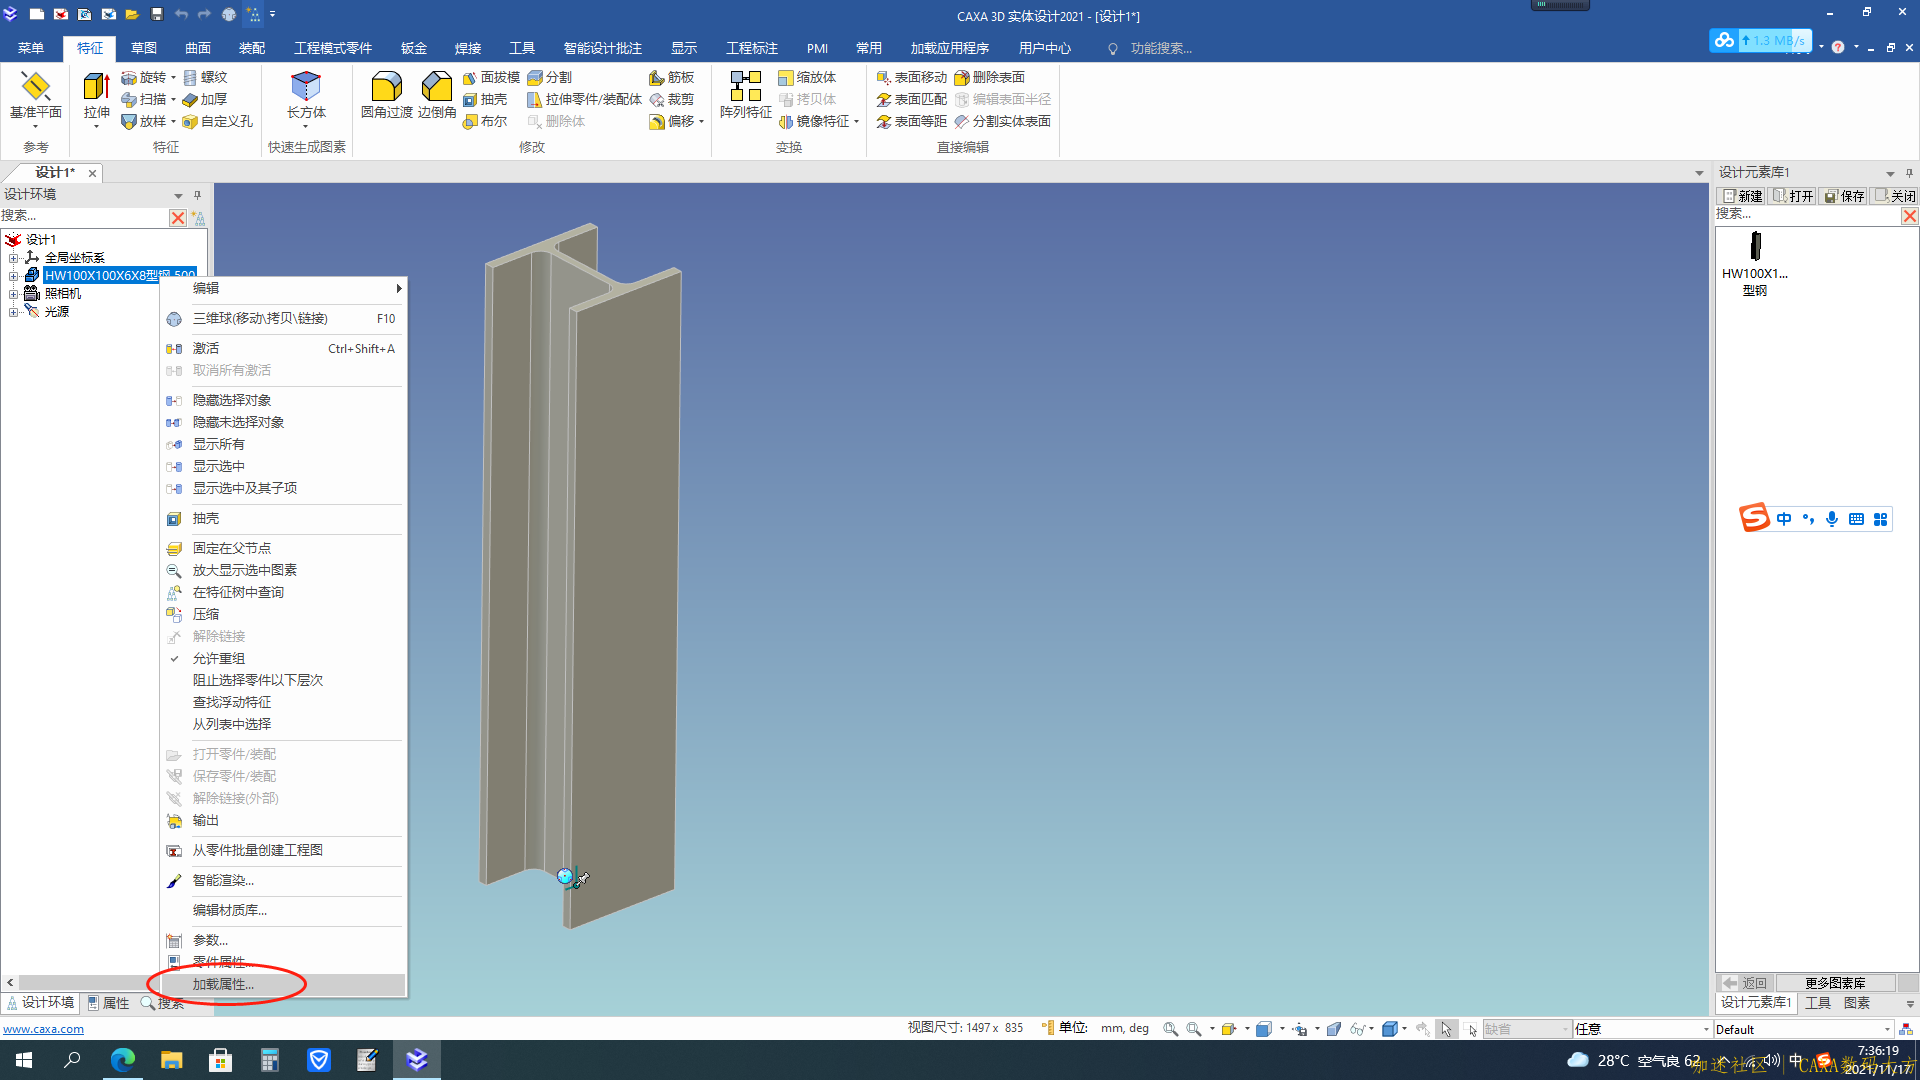Click the 分割 split tool
The width and height of the screenshot is (1920, 1080).
tap(549, 77)
